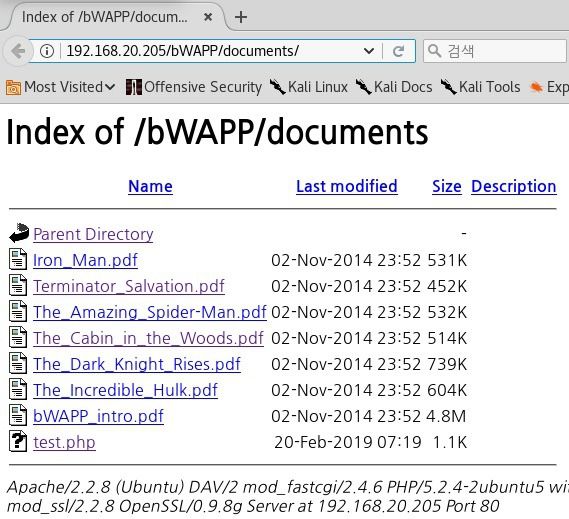The width and height of the screenshot is (569, 519).
Task: Open the site information icon in the address bar
Action: [47, 51]
